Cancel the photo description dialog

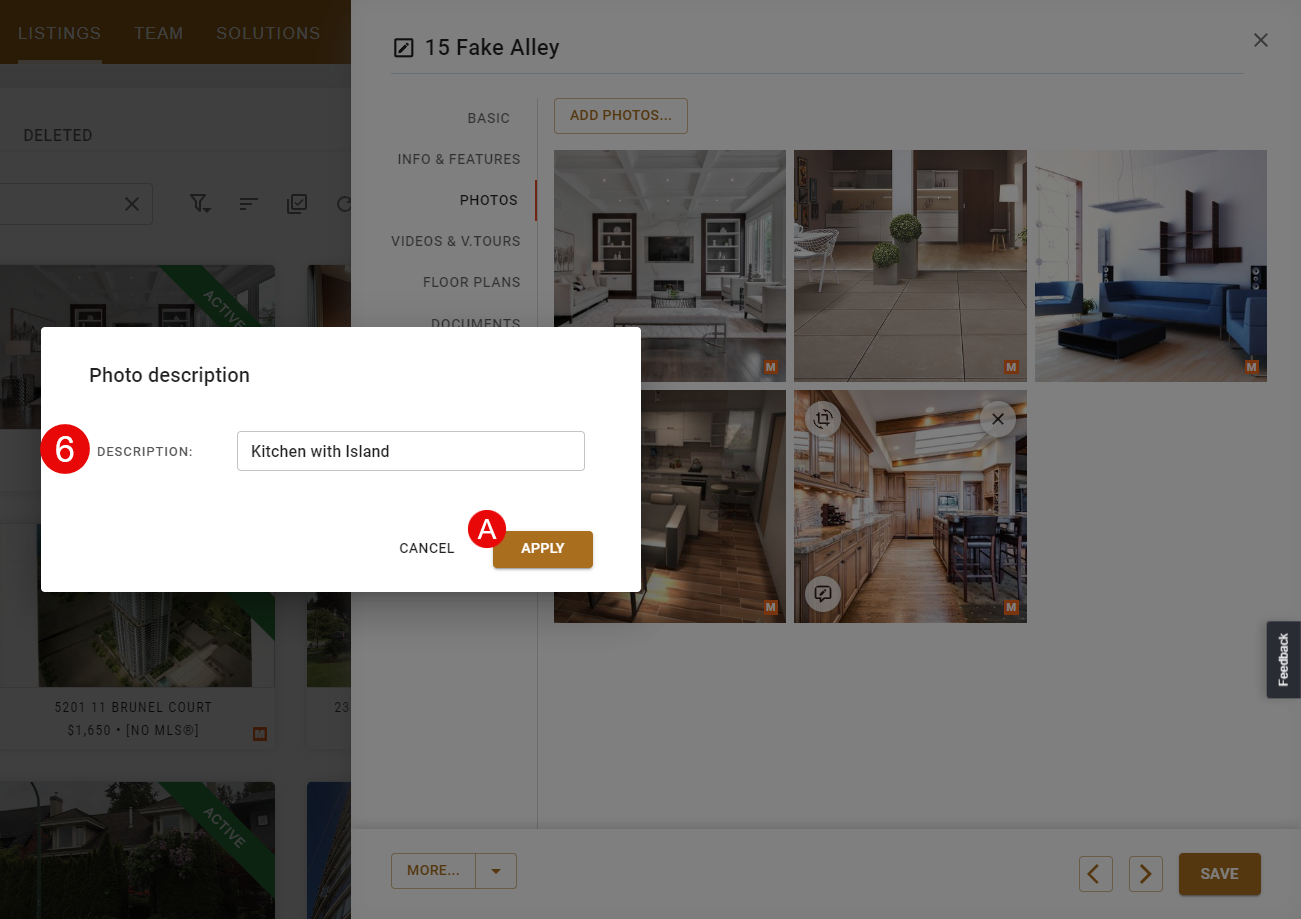pos(427,549)
